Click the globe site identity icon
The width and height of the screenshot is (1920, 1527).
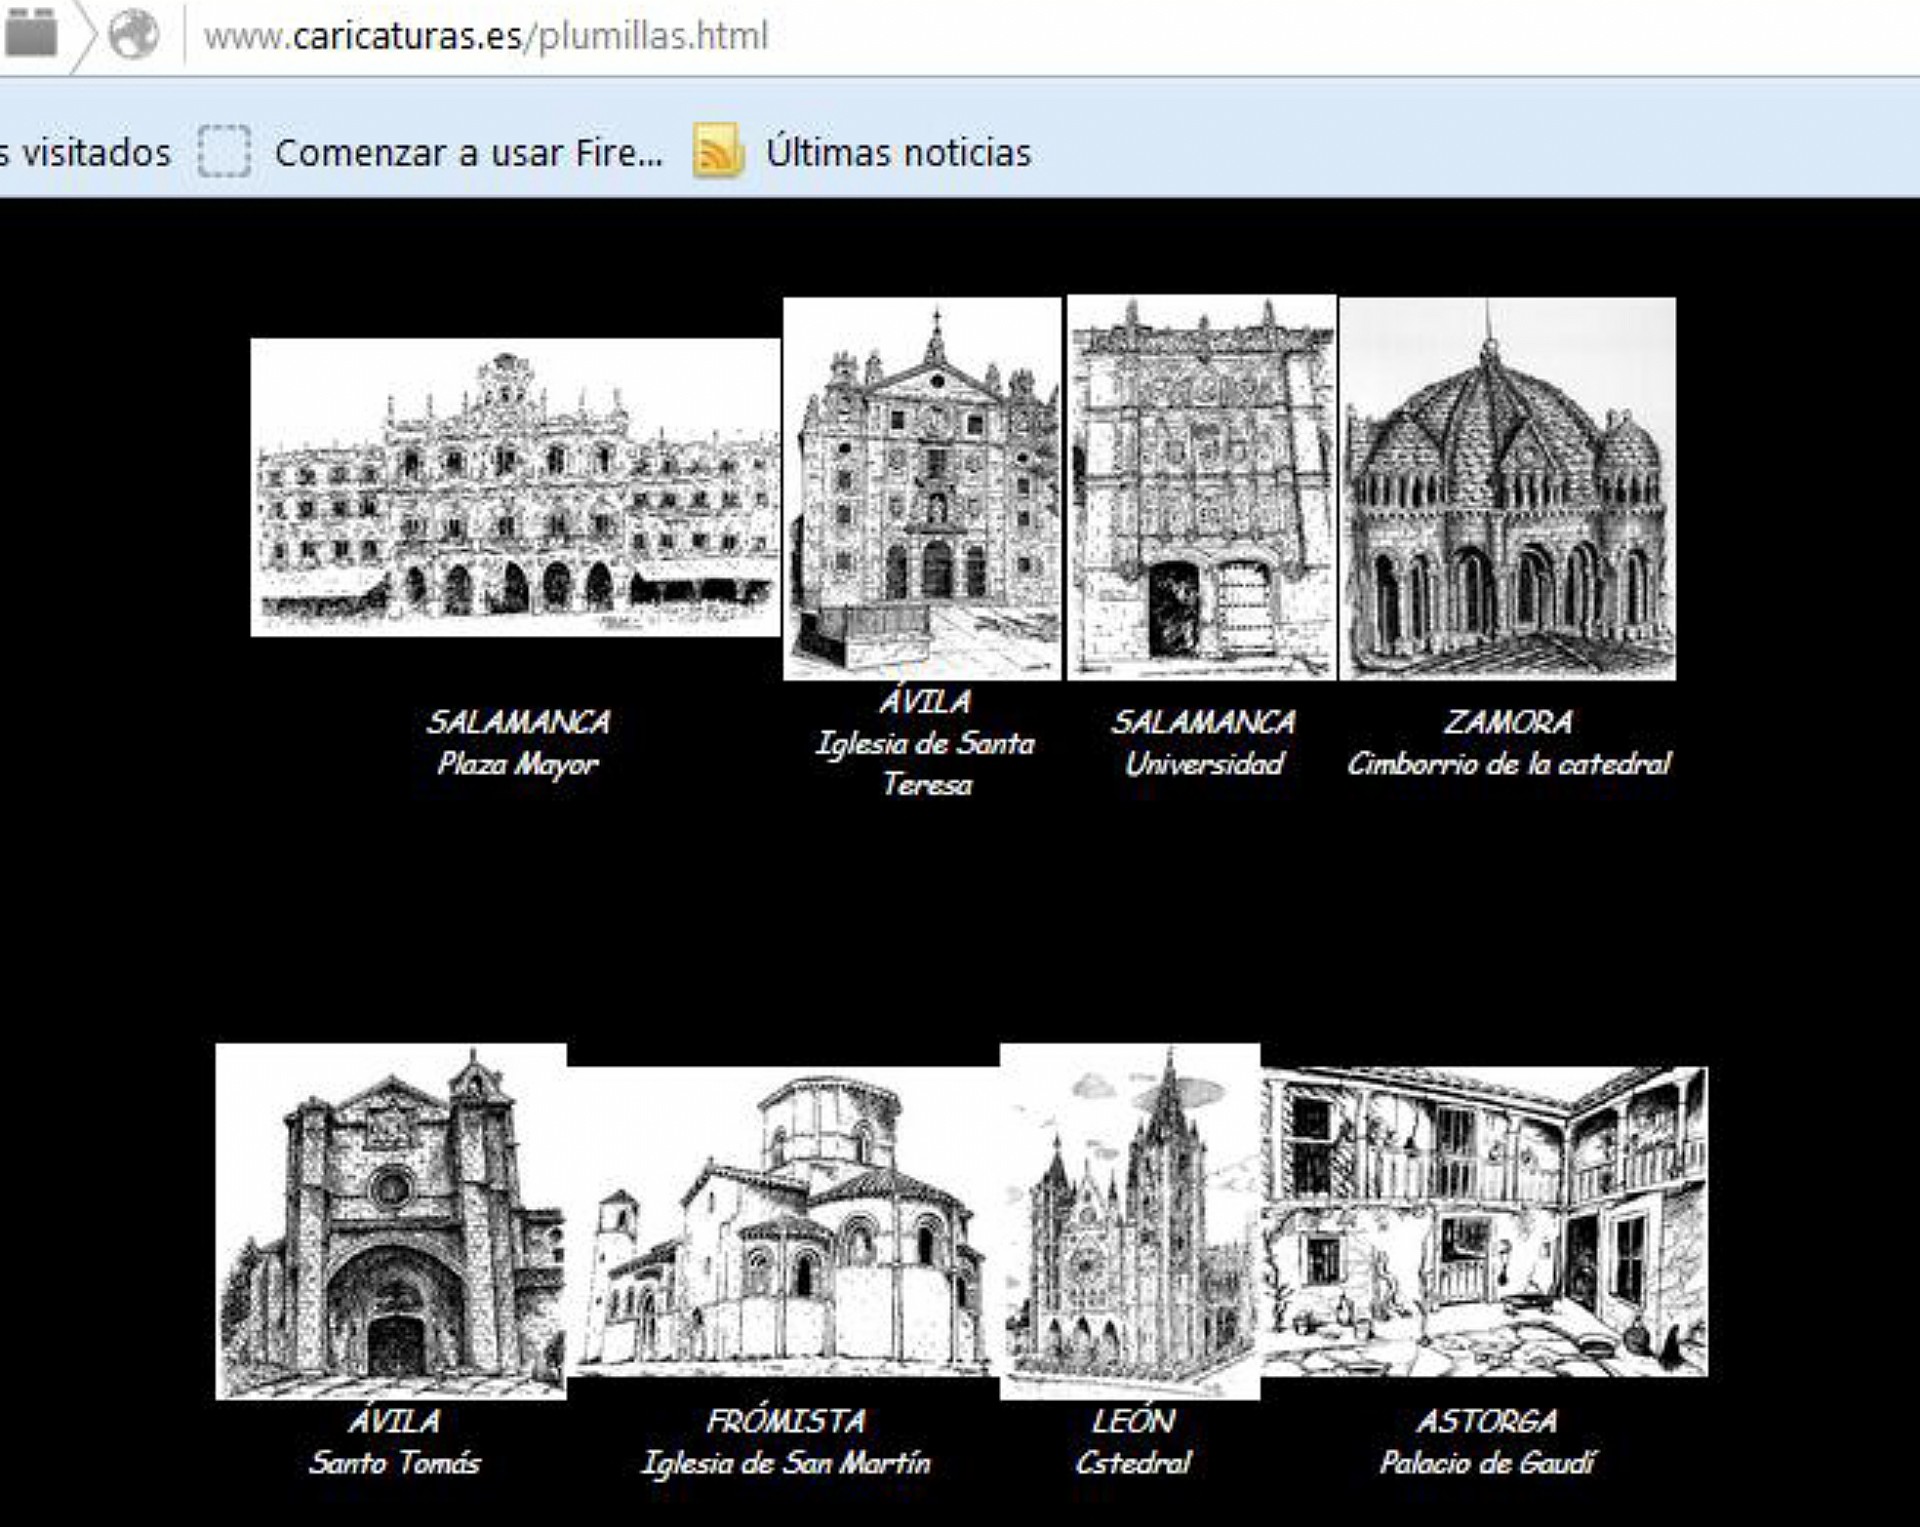click(x=134, y=35)
